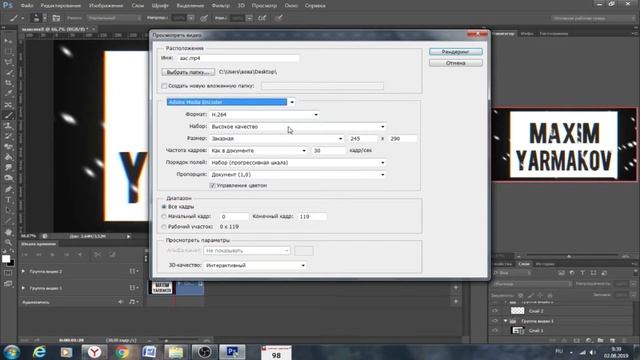
Task: Click the Split at Playhead scissors icon
Action: (97, 255)
